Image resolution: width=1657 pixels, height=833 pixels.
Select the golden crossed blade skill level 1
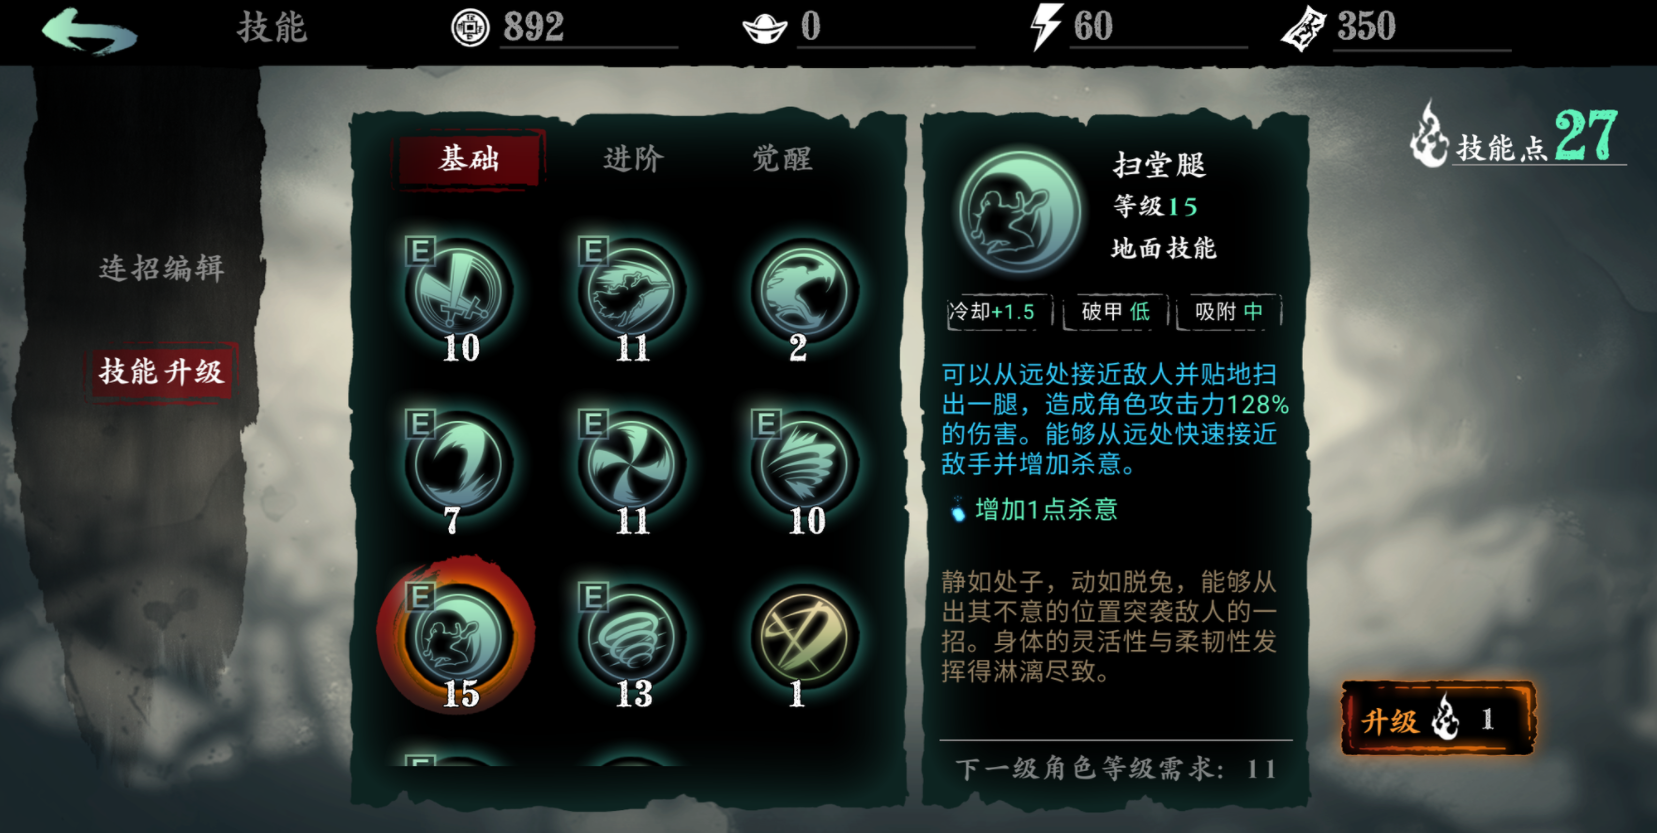tap(805, 636)
